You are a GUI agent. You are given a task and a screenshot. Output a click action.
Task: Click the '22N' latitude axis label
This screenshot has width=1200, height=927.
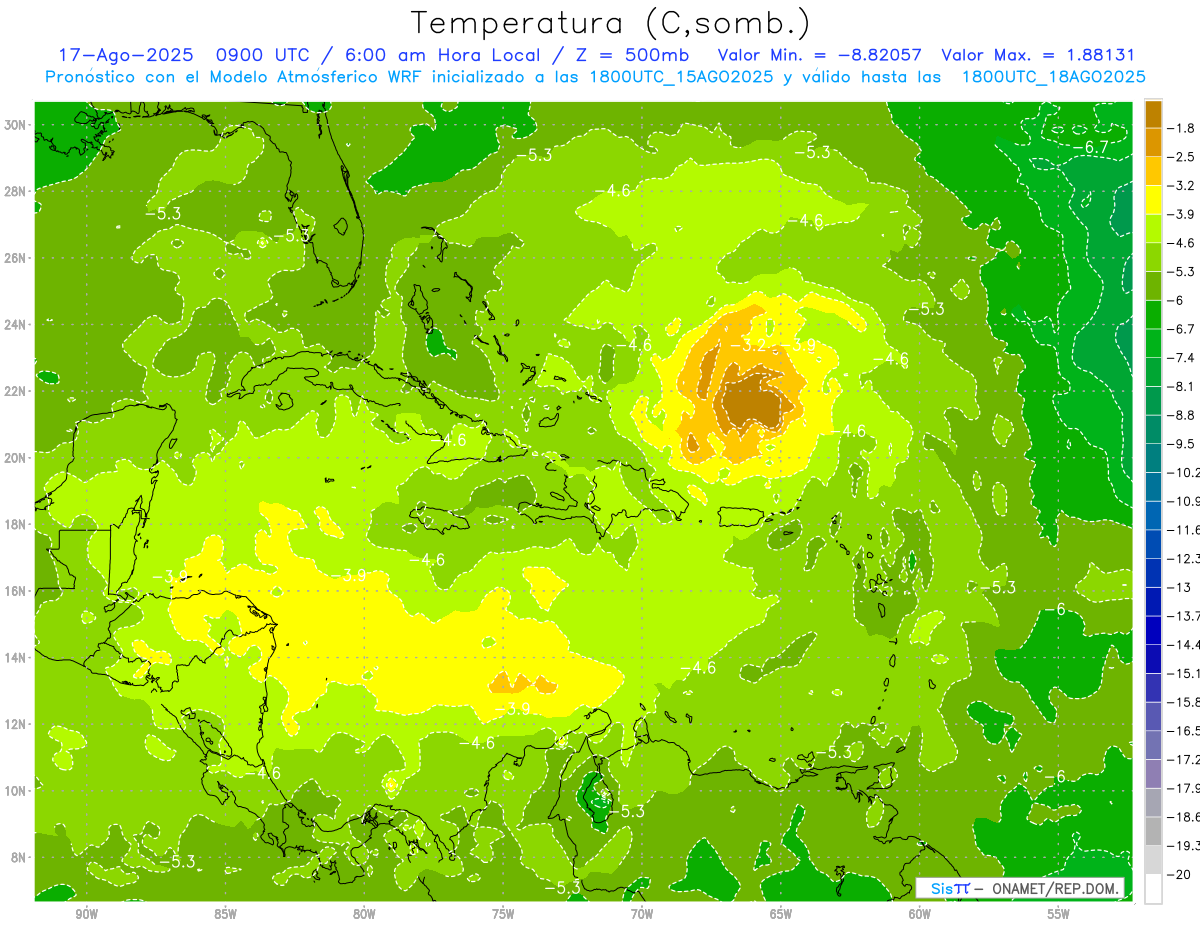point(16,391)
